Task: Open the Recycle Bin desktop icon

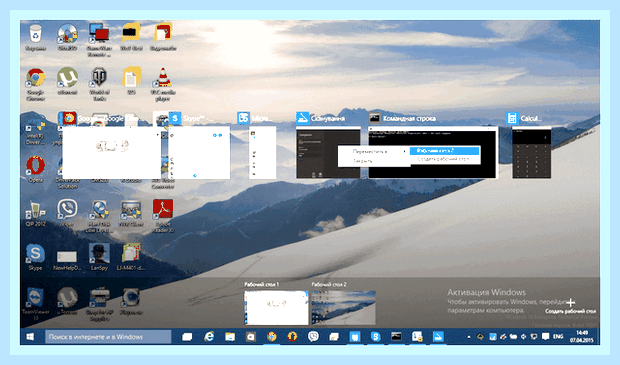Action: pos(36,38)
